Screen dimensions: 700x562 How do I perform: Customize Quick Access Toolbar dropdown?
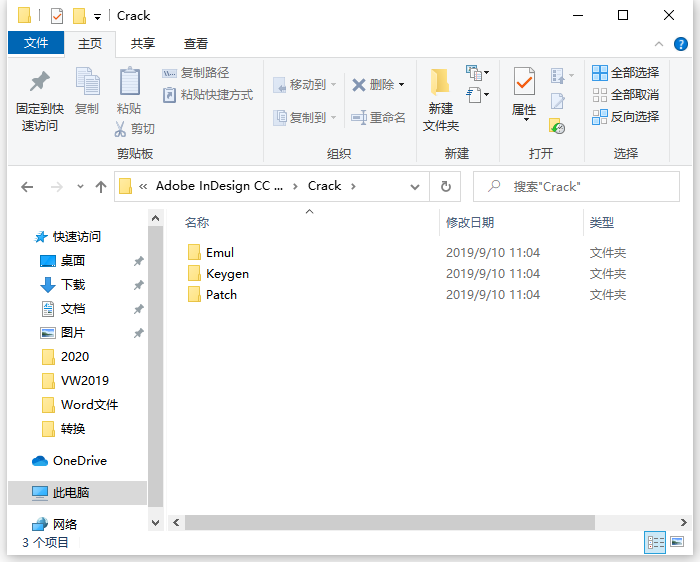click(x=97, y=17)
